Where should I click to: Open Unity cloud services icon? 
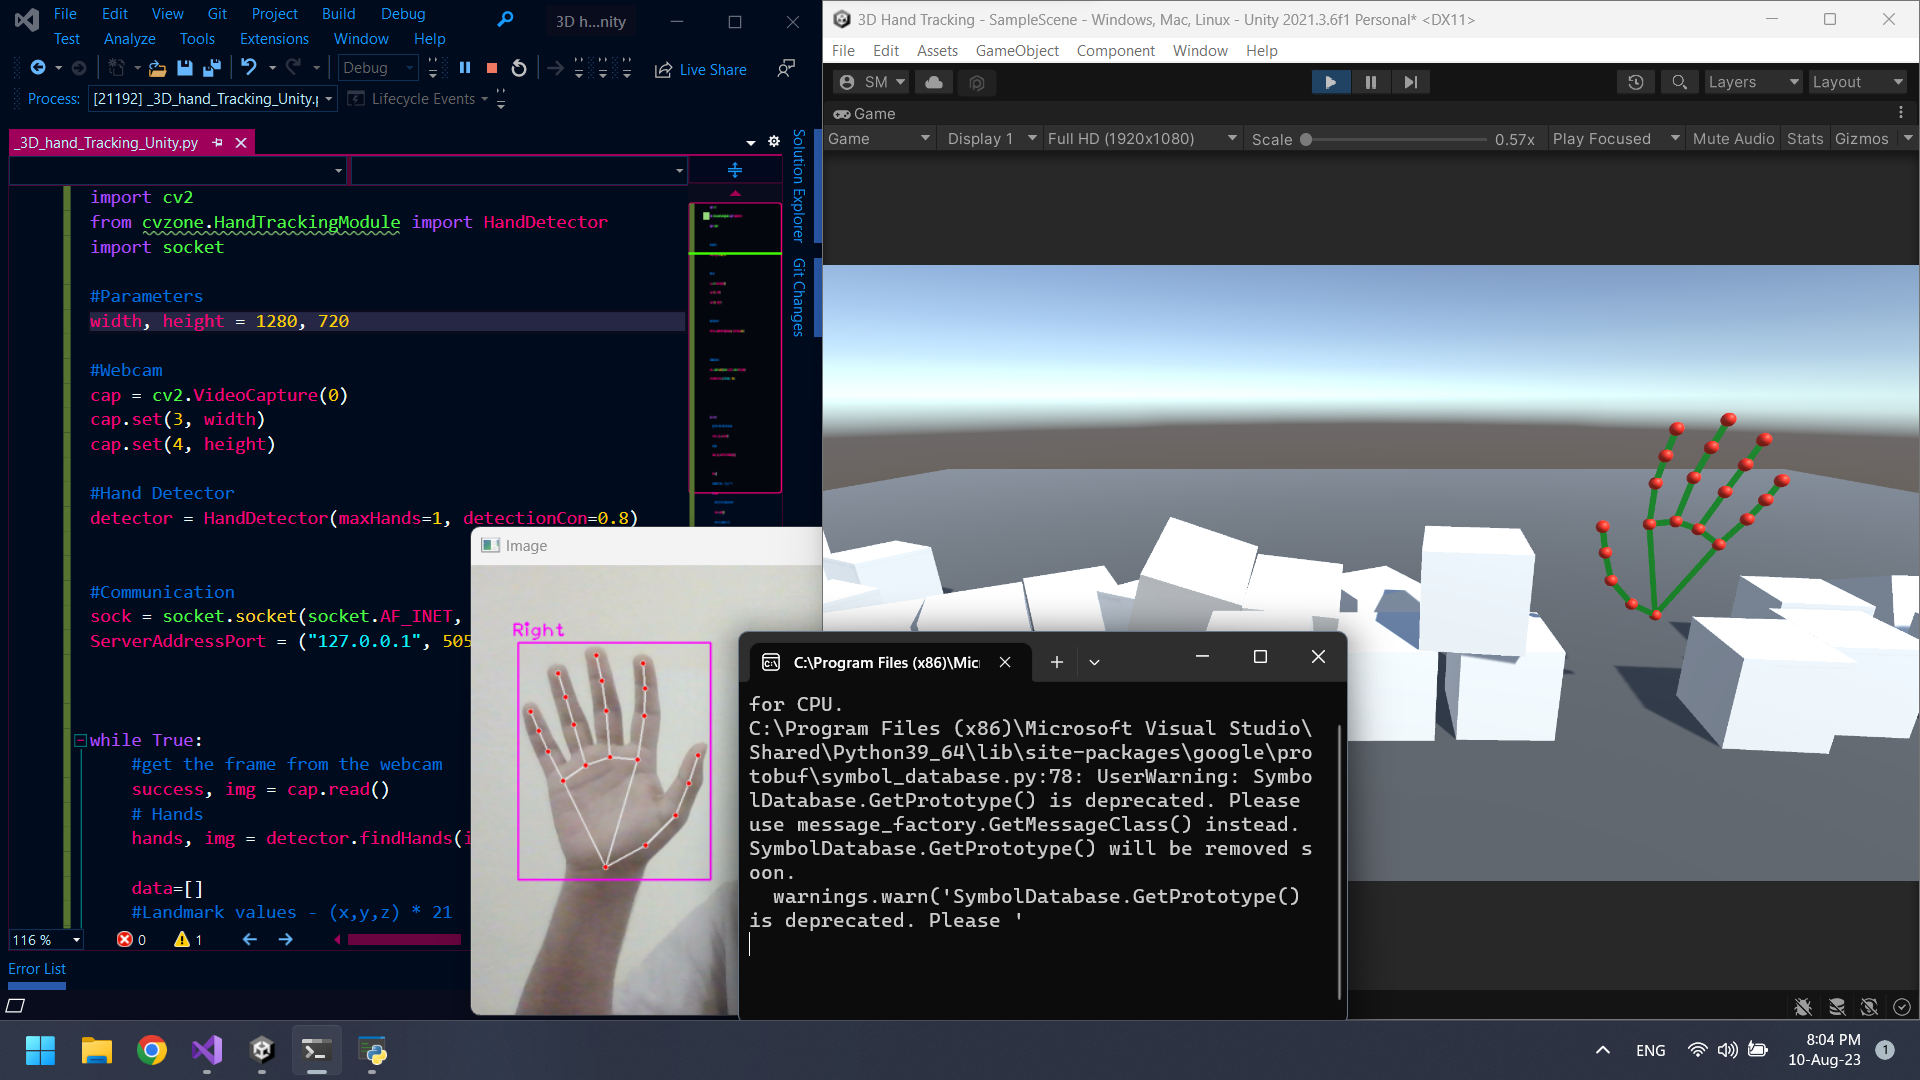coord(933,82)
